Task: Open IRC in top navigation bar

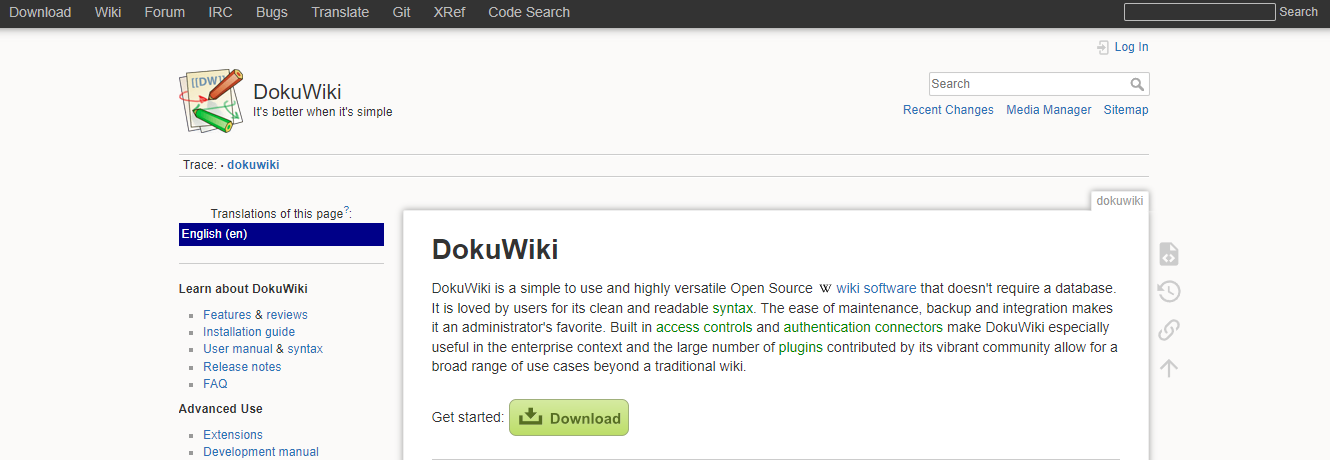Action: [220, 12]
